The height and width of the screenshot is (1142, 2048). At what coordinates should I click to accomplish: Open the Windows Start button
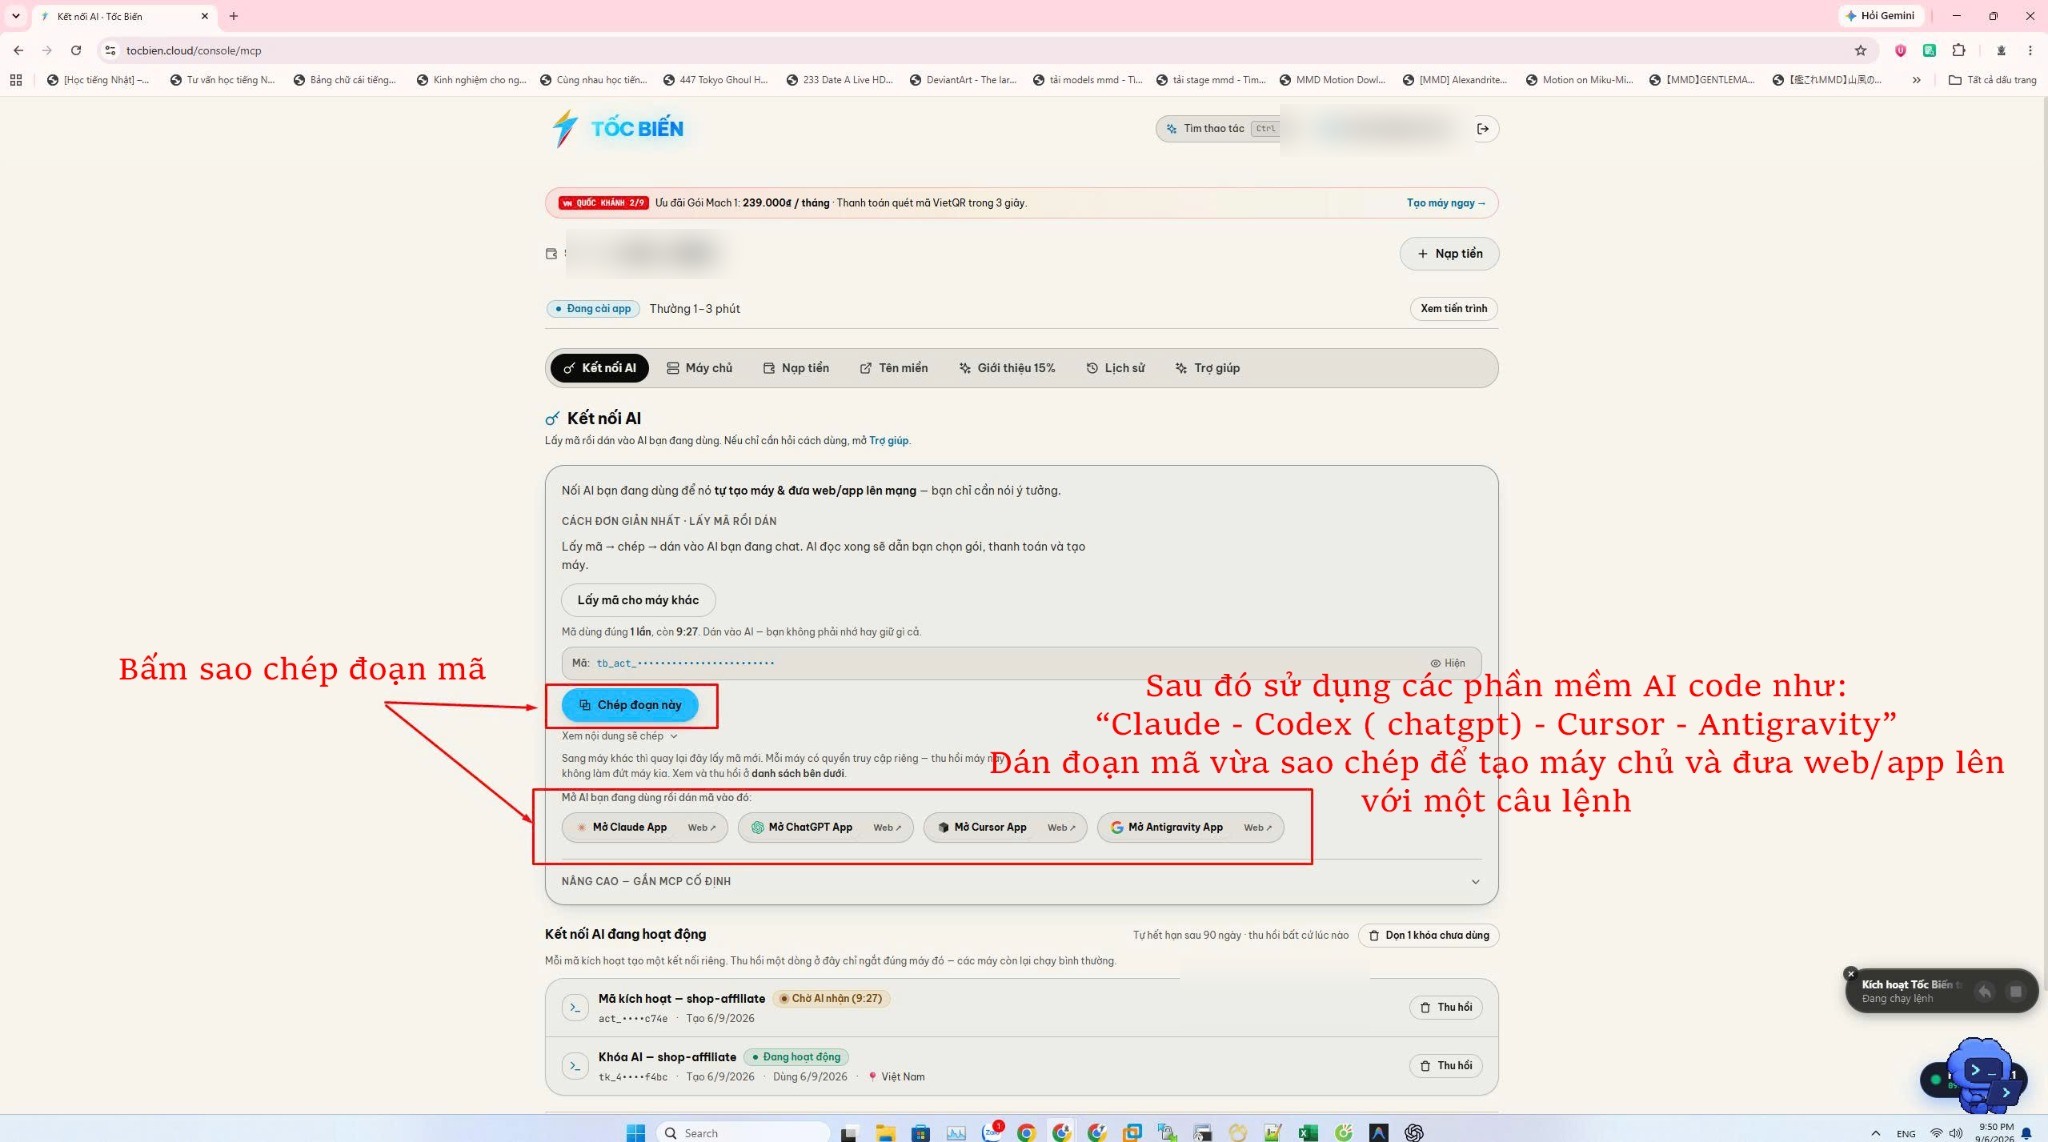click(x=636, y=1132)
